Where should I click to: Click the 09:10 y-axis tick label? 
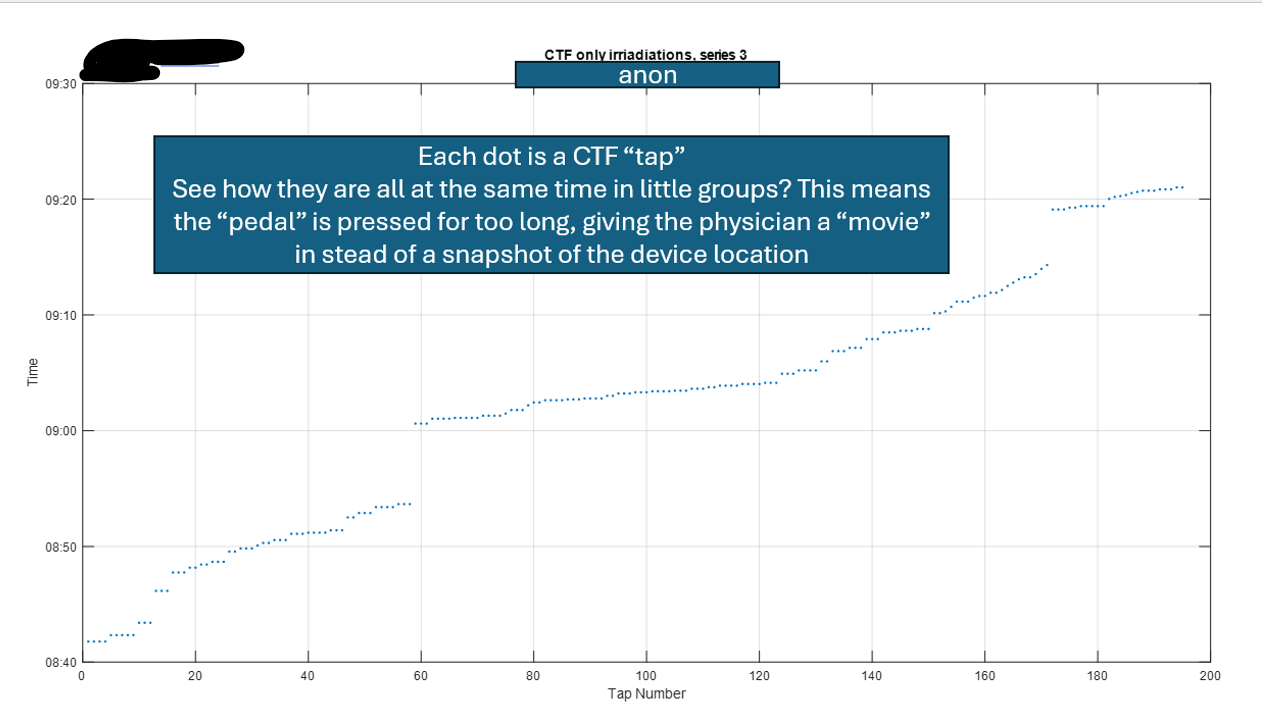pos(62,315)
